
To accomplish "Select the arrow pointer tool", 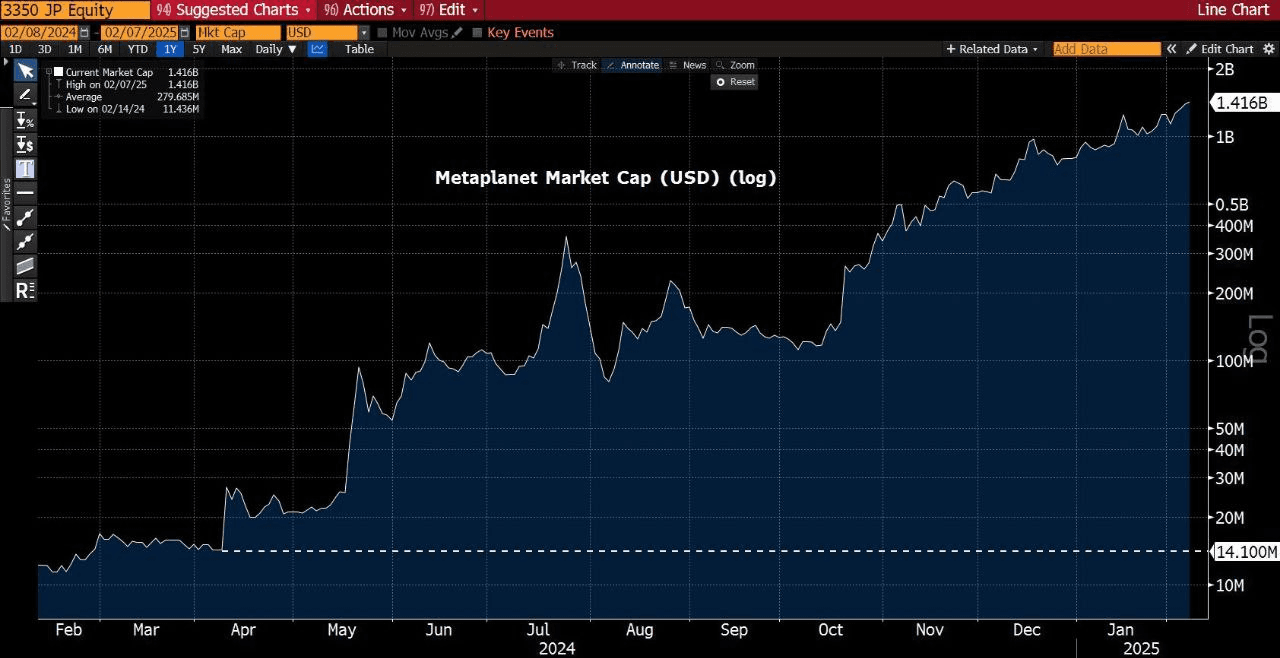I will 25,71.
